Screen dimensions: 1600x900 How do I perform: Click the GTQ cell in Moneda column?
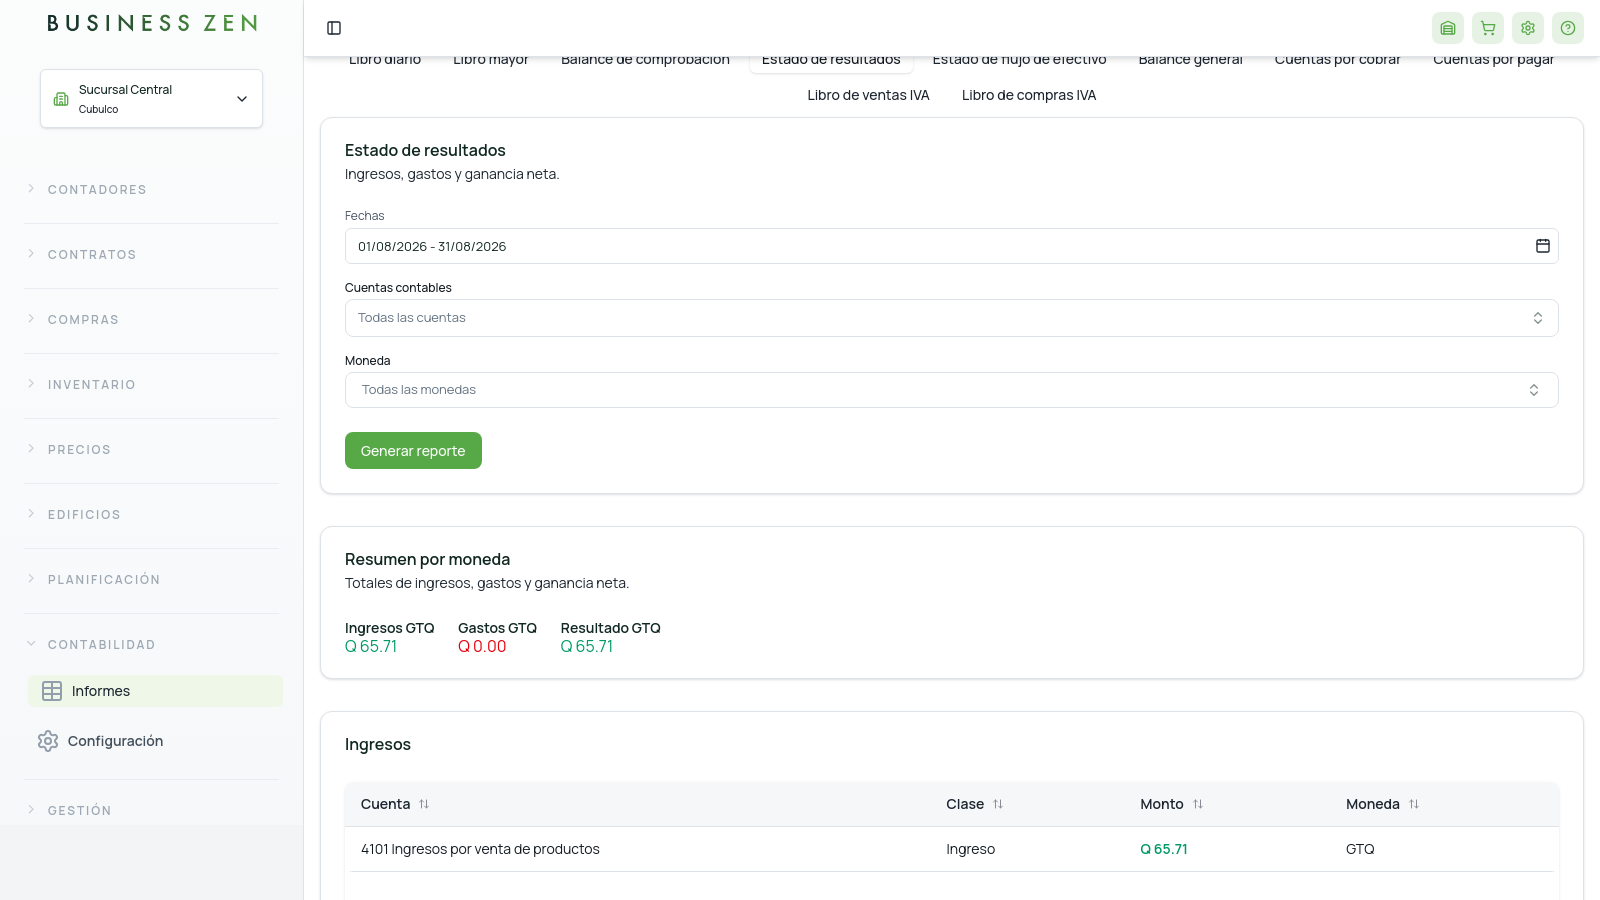(x=1360, y=849)
